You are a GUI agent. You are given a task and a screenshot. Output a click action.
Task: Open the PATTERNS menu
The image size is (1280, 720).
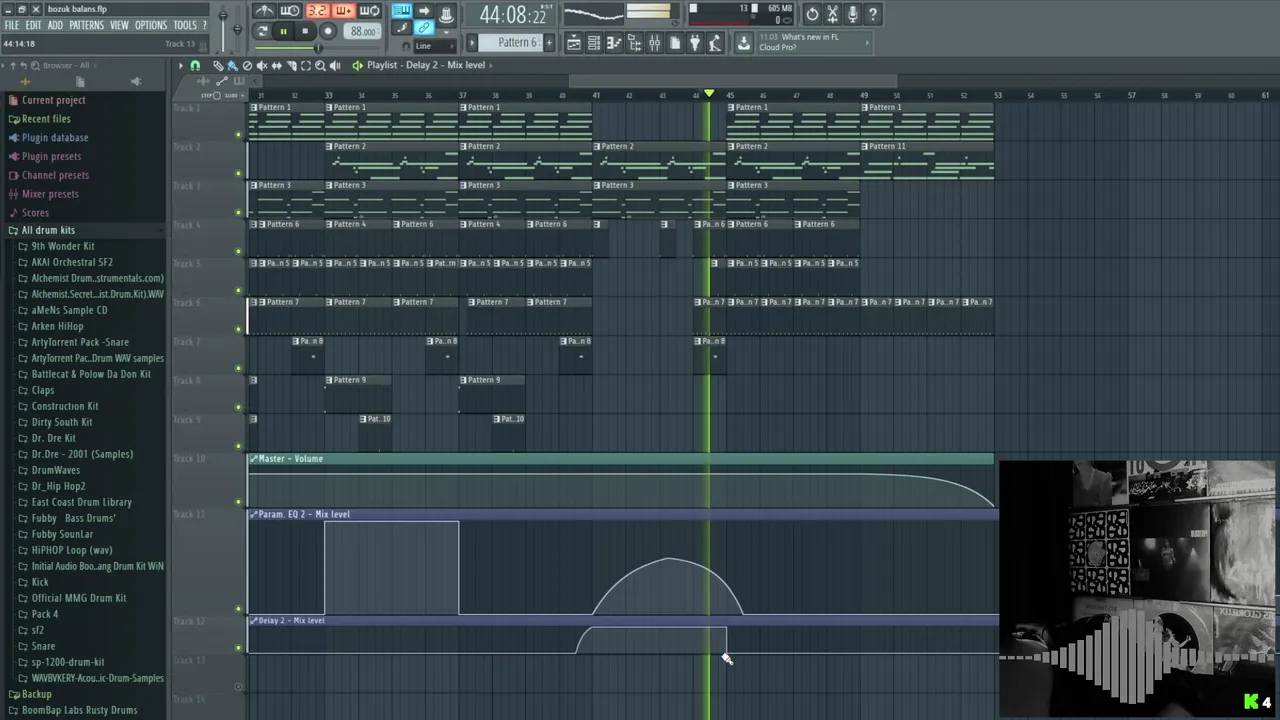[86, 25]
